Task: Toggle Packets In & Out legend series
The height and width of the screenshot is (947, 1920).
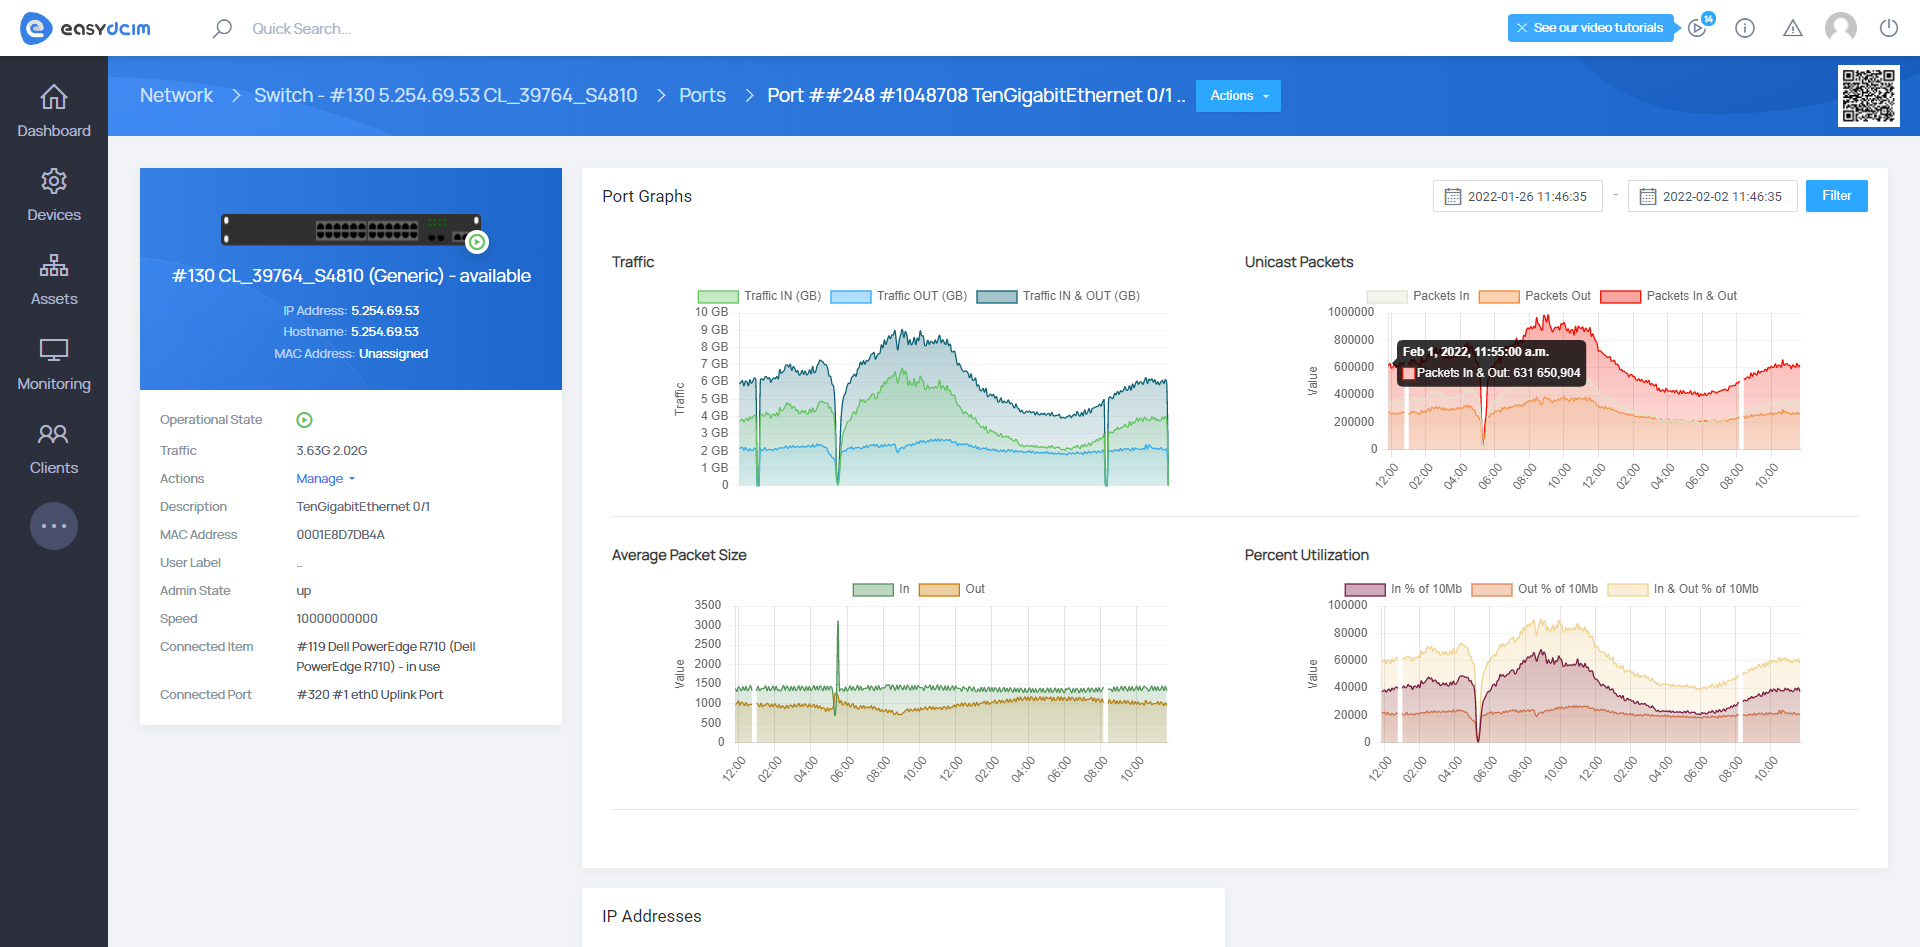Action: tap(1669, 296)
